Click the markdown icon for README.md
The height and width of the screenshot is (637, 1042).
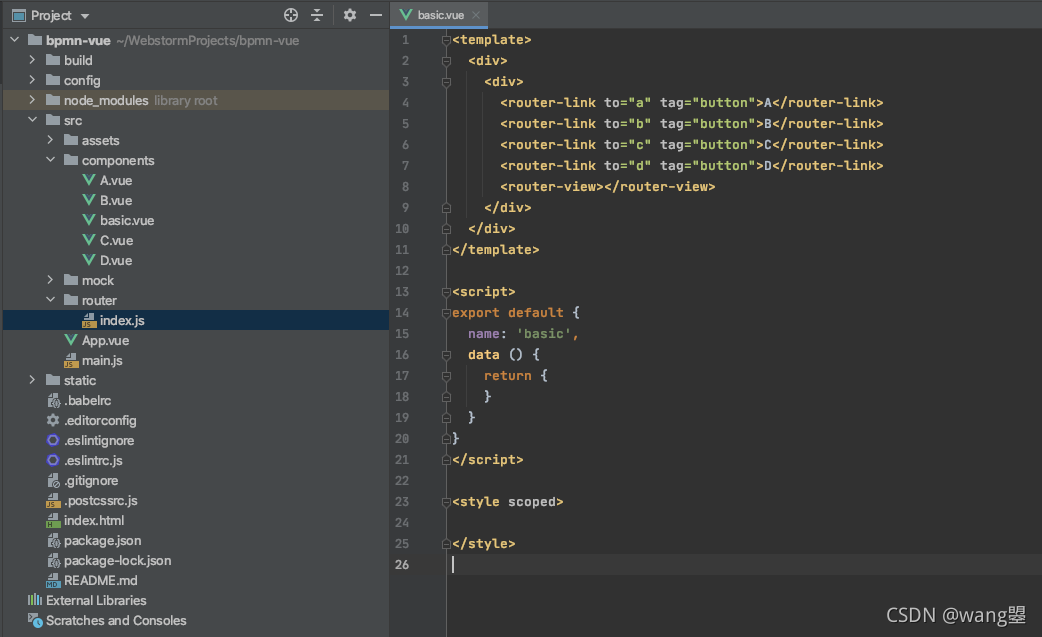pyautogui.click(x=53, y=581)
